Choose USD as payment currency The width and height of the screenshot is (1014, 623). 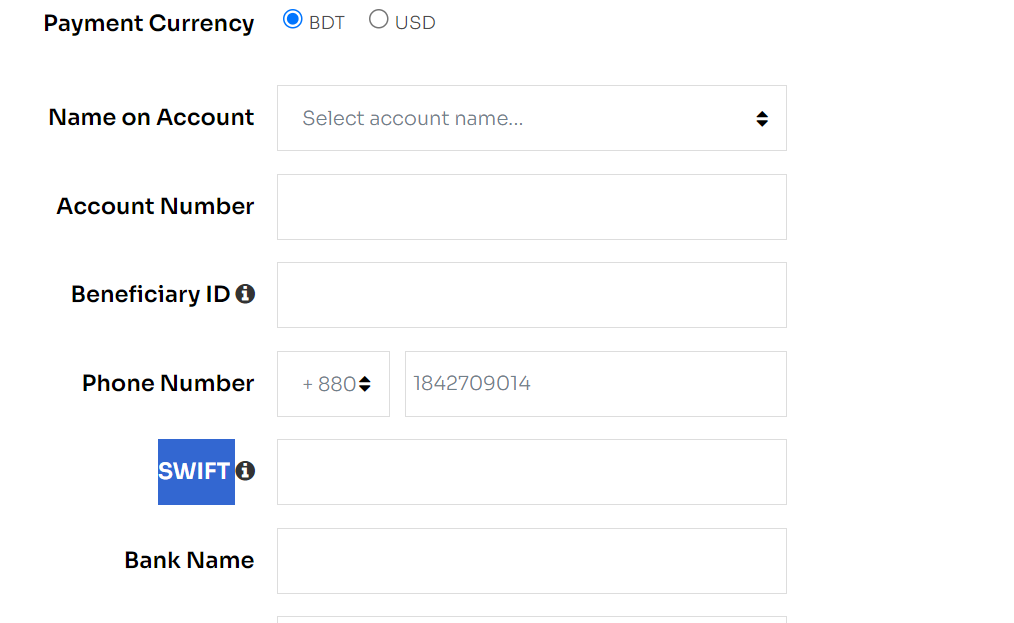(x=378, y=19)
